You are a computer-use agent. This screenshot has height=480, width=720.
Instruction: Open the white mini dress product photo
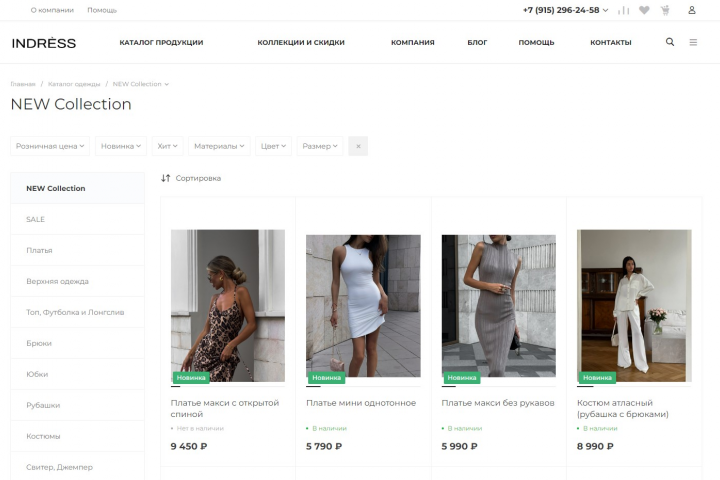tap(363, 306)
